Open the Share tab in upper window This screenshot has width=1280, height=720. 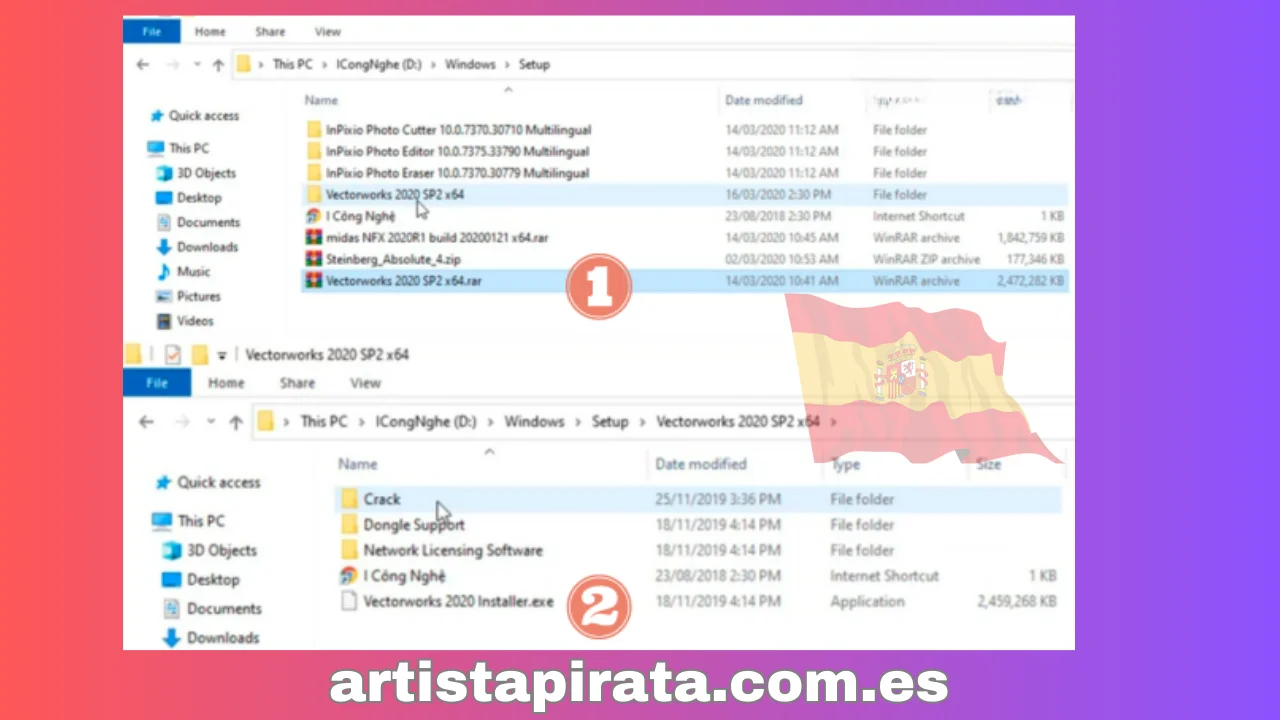point(270,32)
